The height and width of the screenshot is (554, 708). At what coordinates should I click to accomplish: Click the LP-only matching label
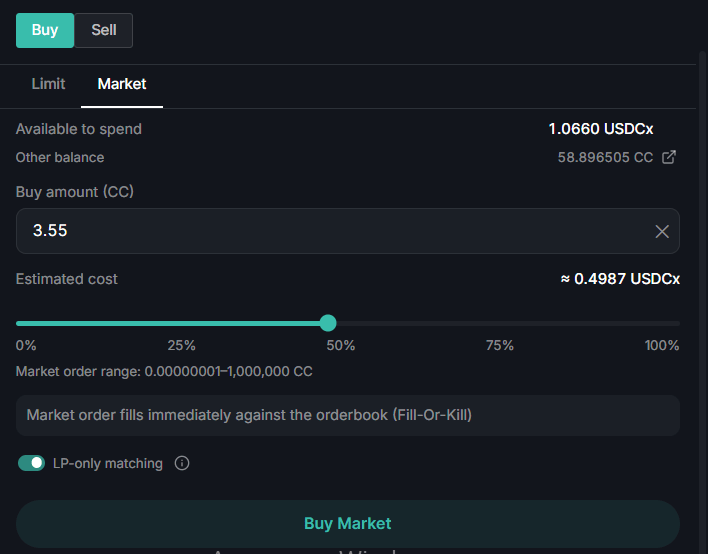[x=107, y=464]
